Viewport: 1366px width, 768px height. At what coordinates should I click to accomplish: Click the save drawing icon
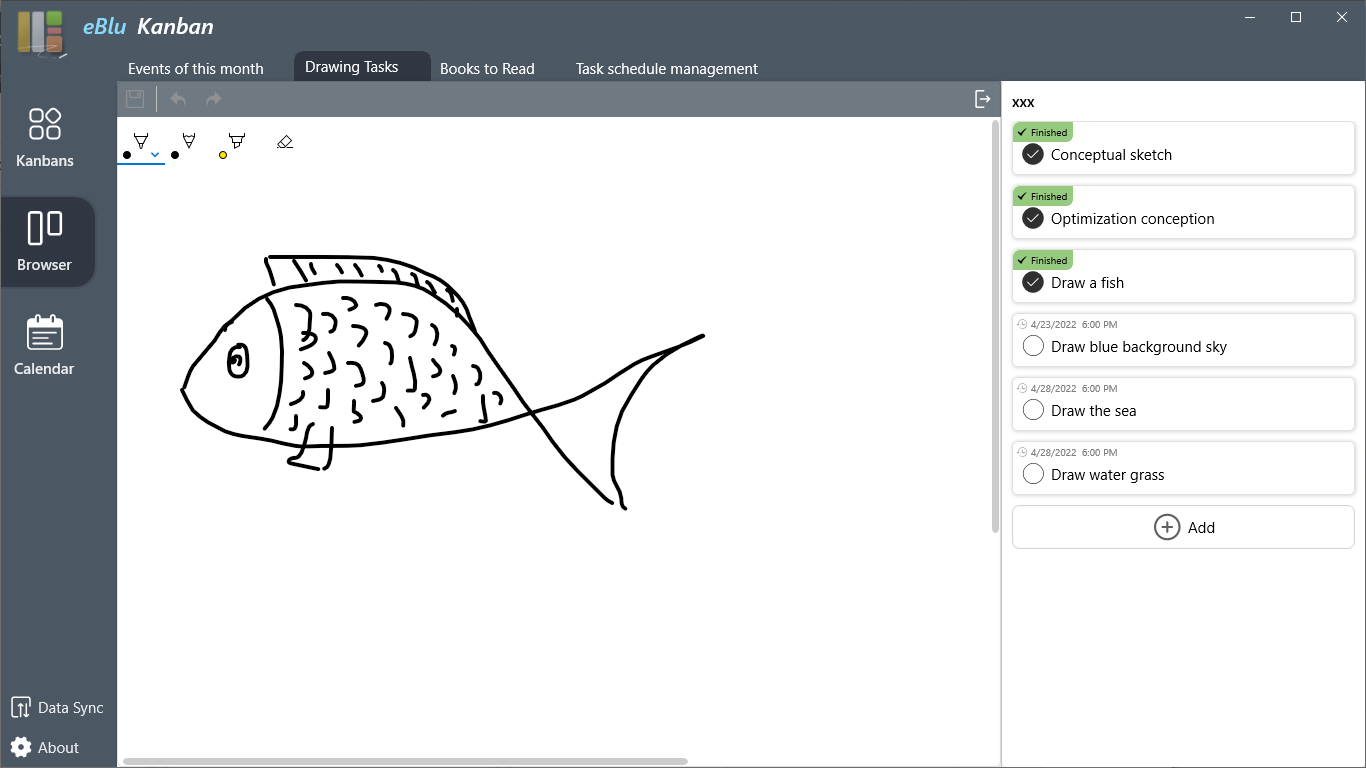135,98
